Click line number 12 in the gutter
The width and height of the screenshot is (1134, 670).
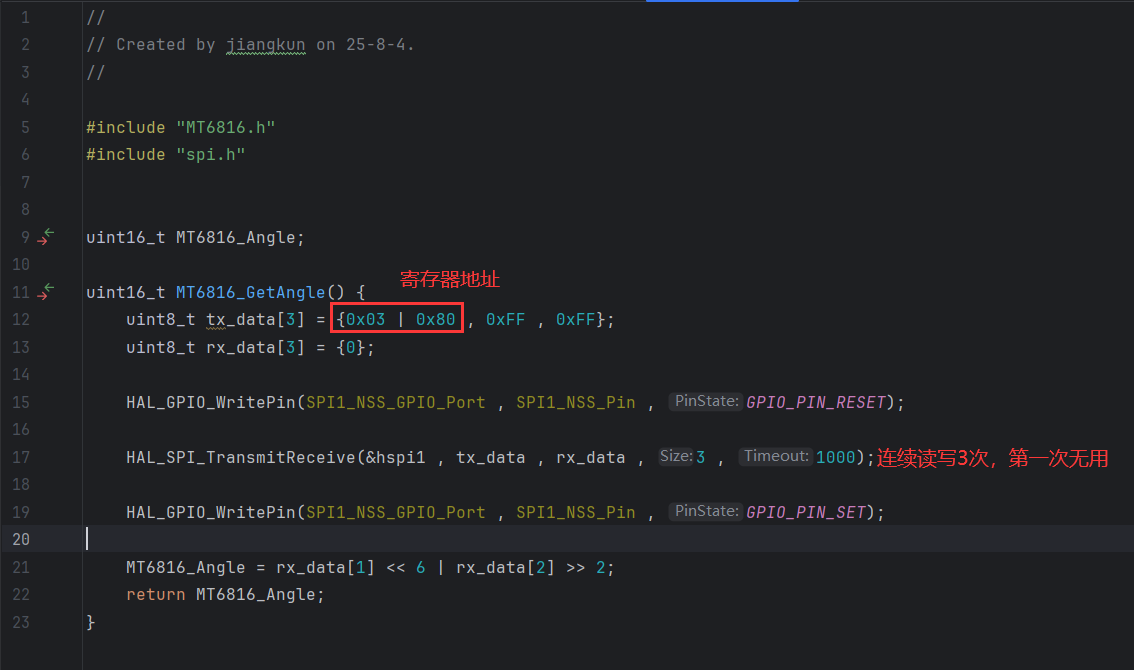21,319
